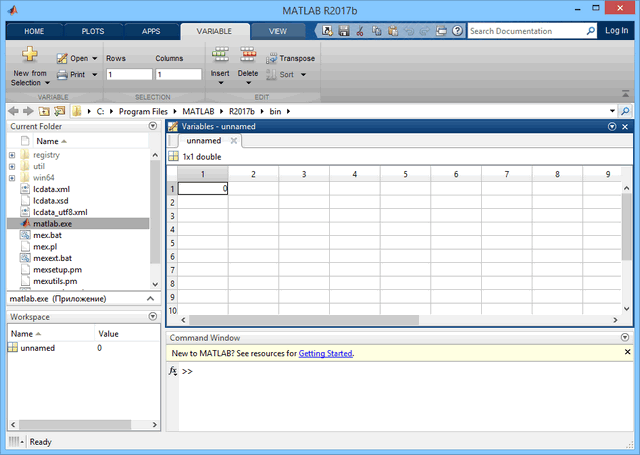Click the Insert rows/columns icon
This screenshot has height=455, width=640.
220,56
